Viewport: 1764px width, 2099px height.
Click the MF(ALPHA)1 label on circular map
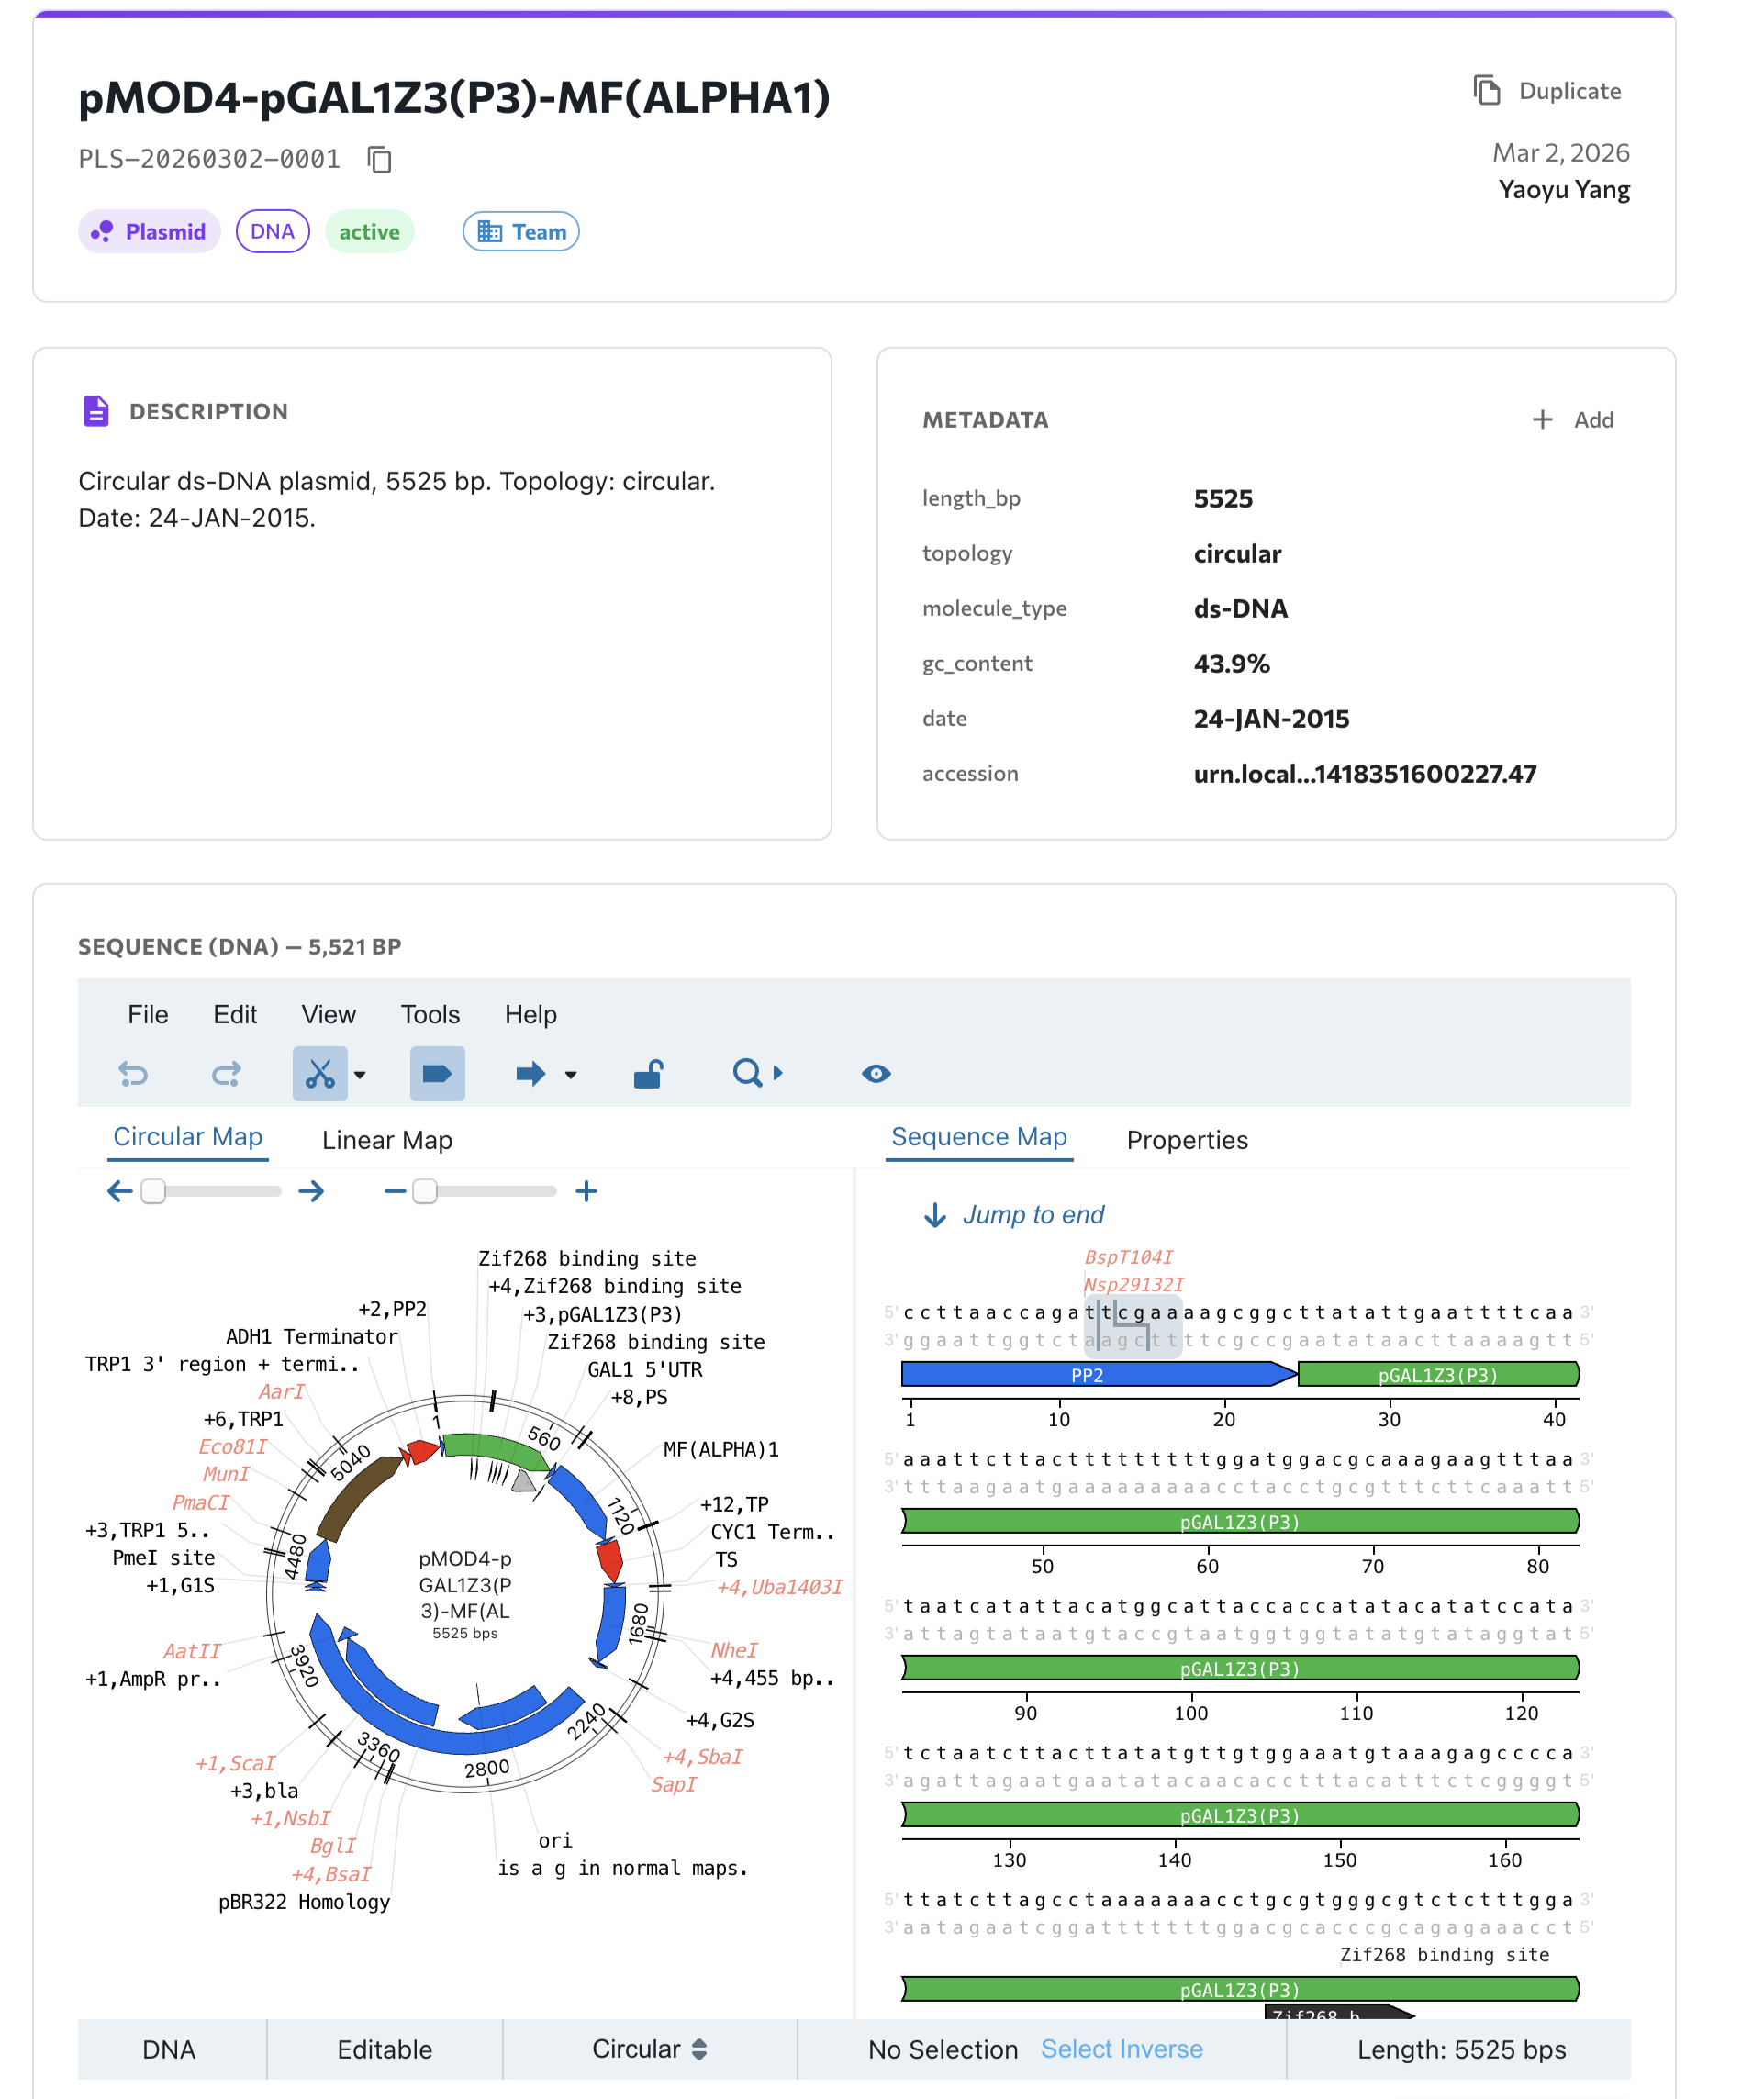click(x=721, y=1449)
